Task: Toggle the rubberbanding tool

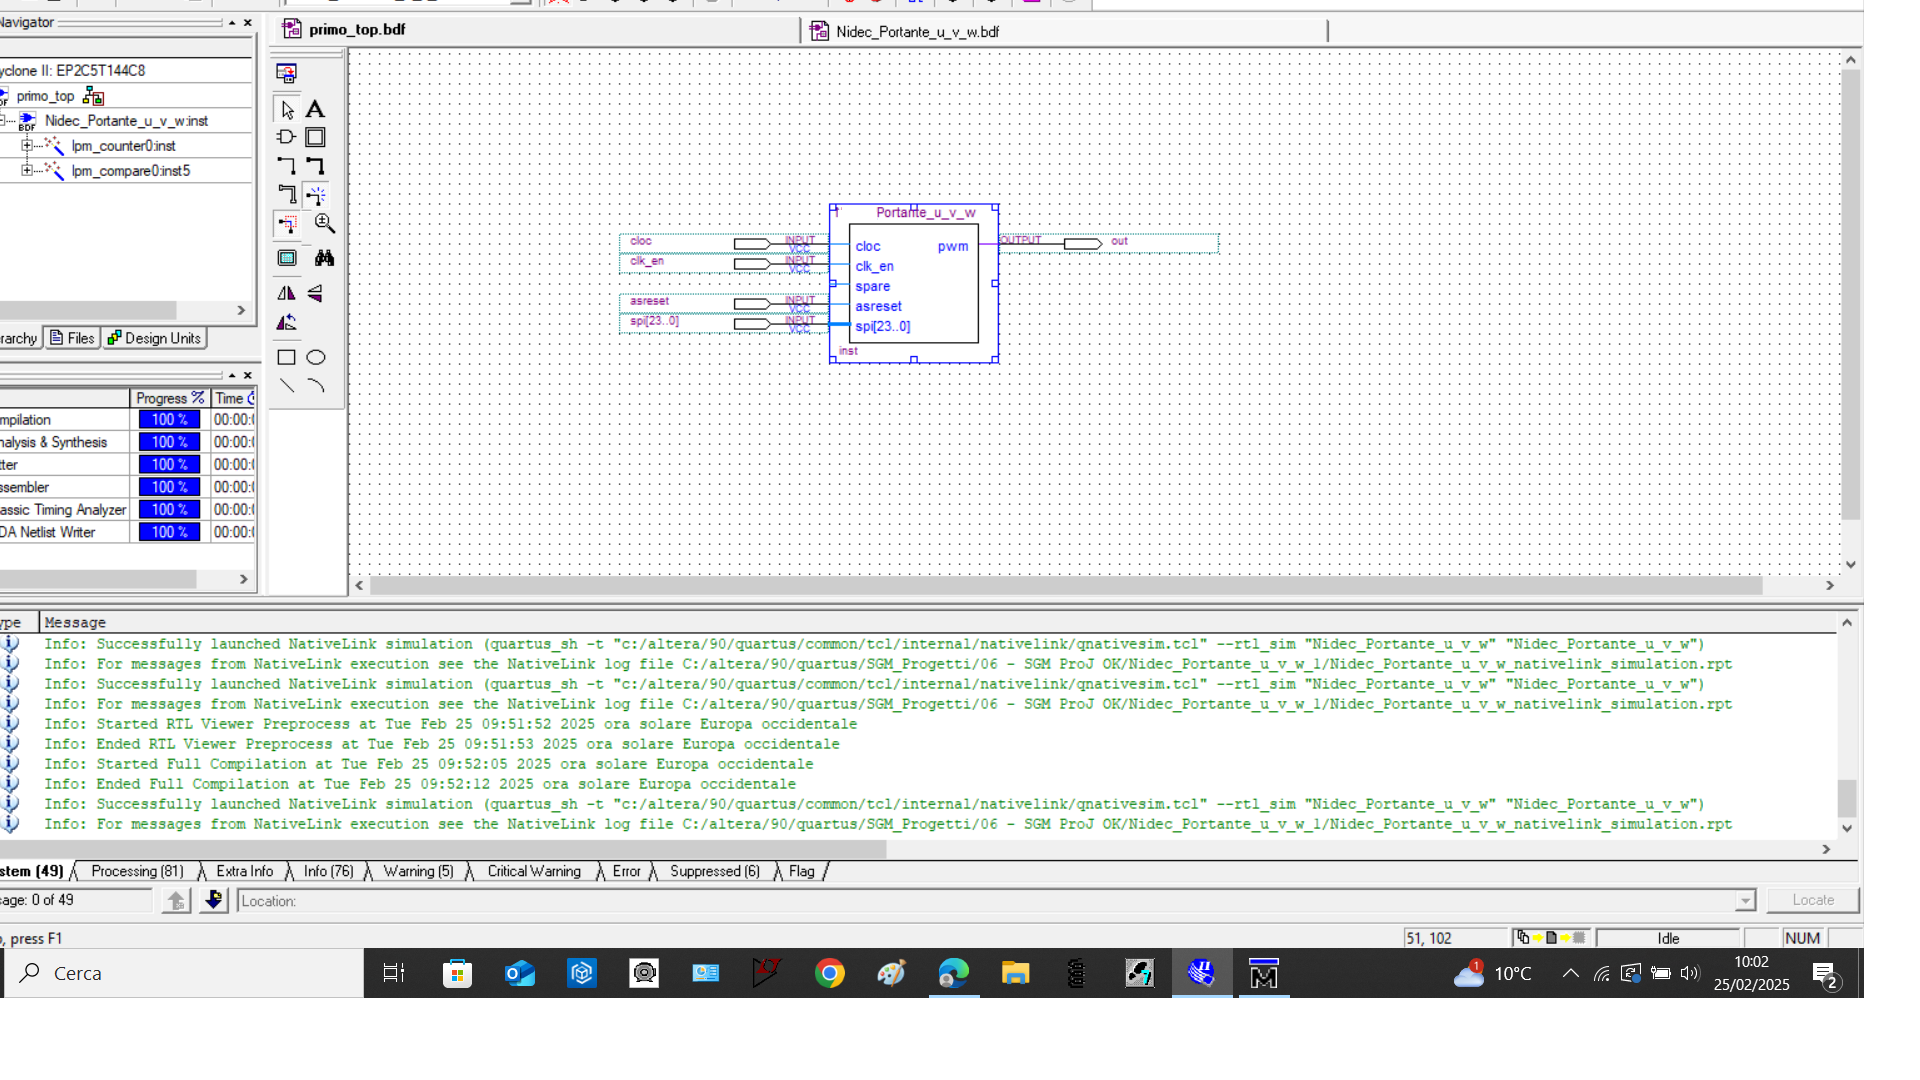Action: tap(315, 195)
